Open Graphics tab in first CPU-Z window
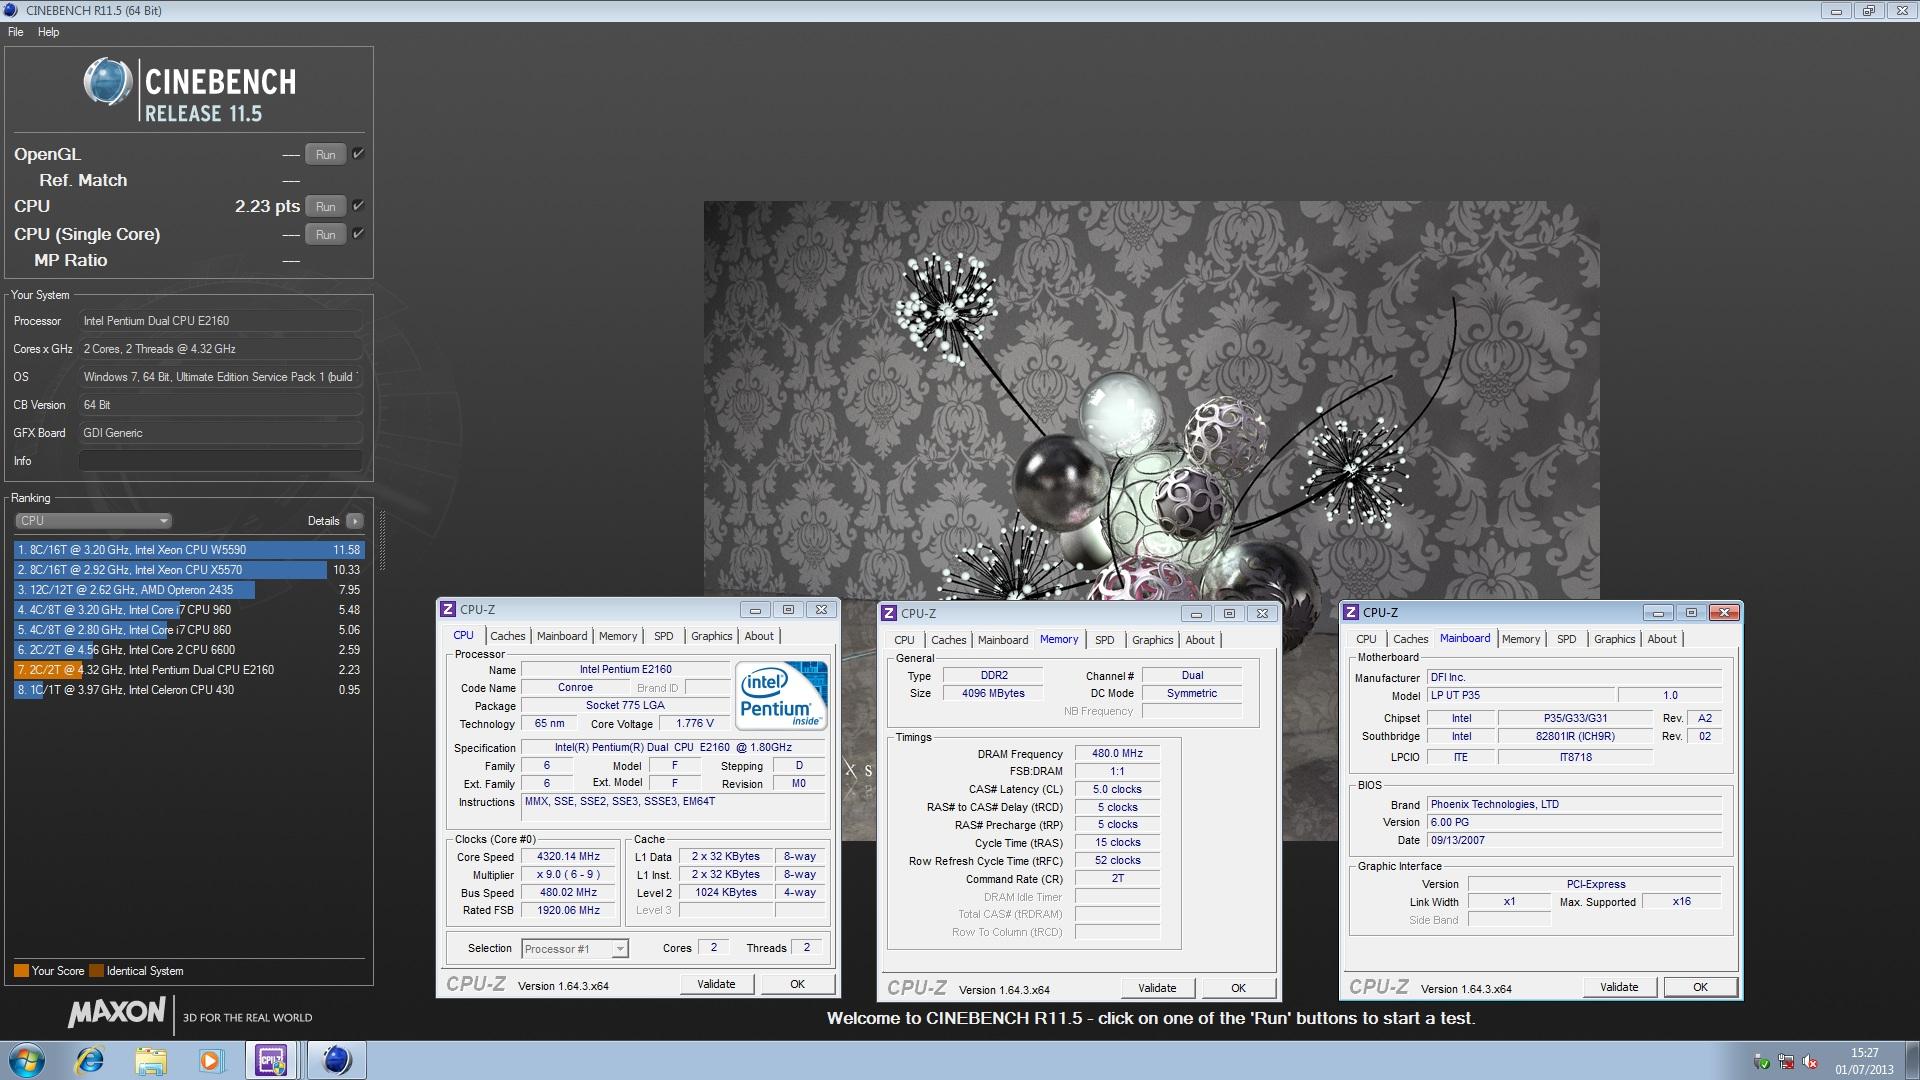This screenshot has width=1920, height=1080. point(711,636)
